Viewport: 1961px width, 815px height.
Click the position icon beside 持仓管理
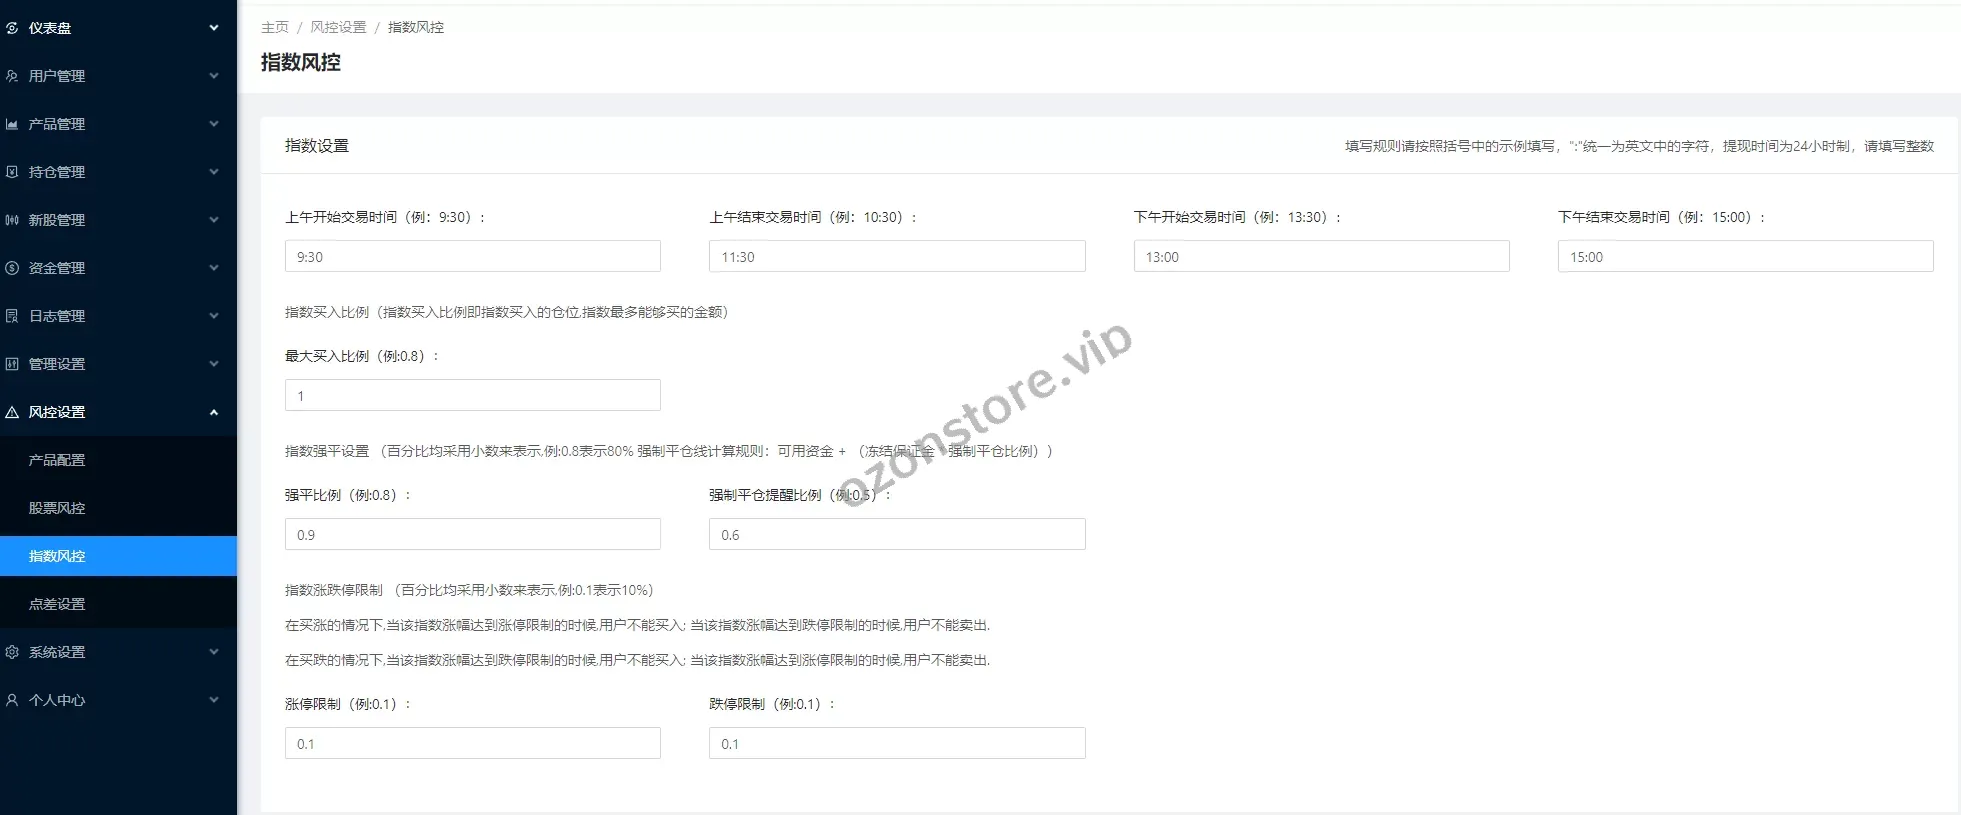(x=12, y=172)
